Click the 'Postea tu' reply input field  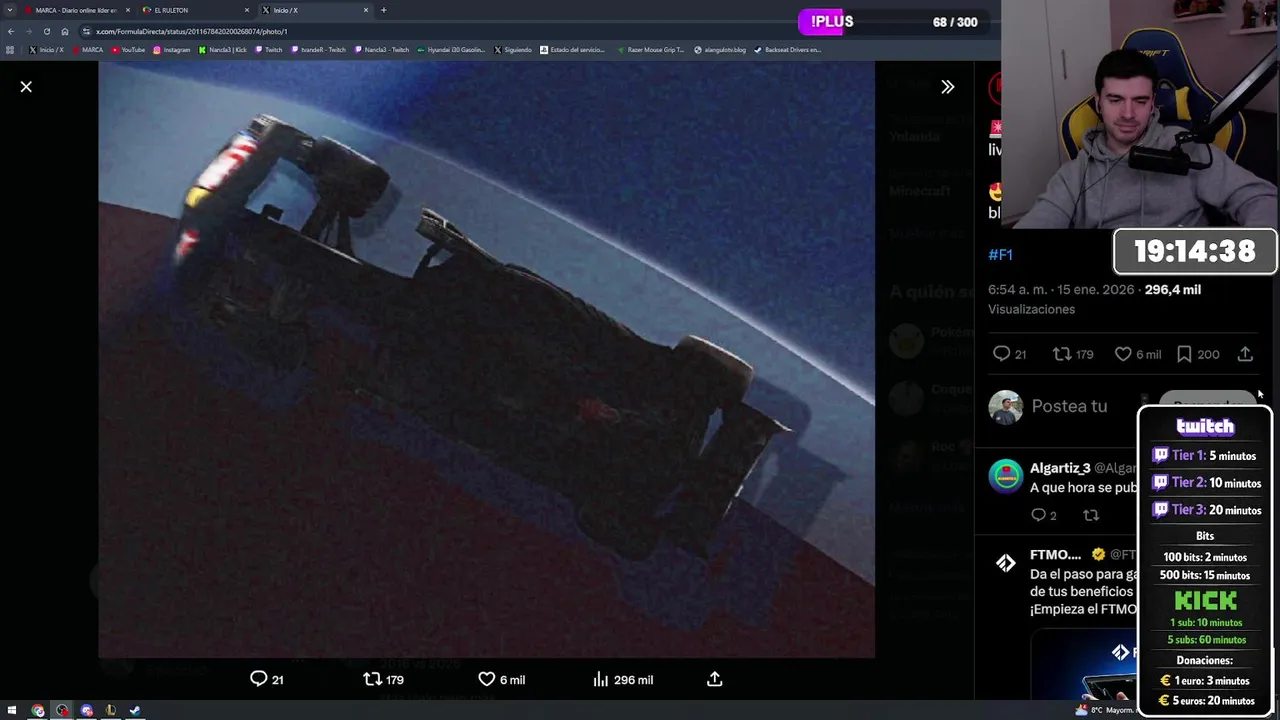click(1069, 406)
